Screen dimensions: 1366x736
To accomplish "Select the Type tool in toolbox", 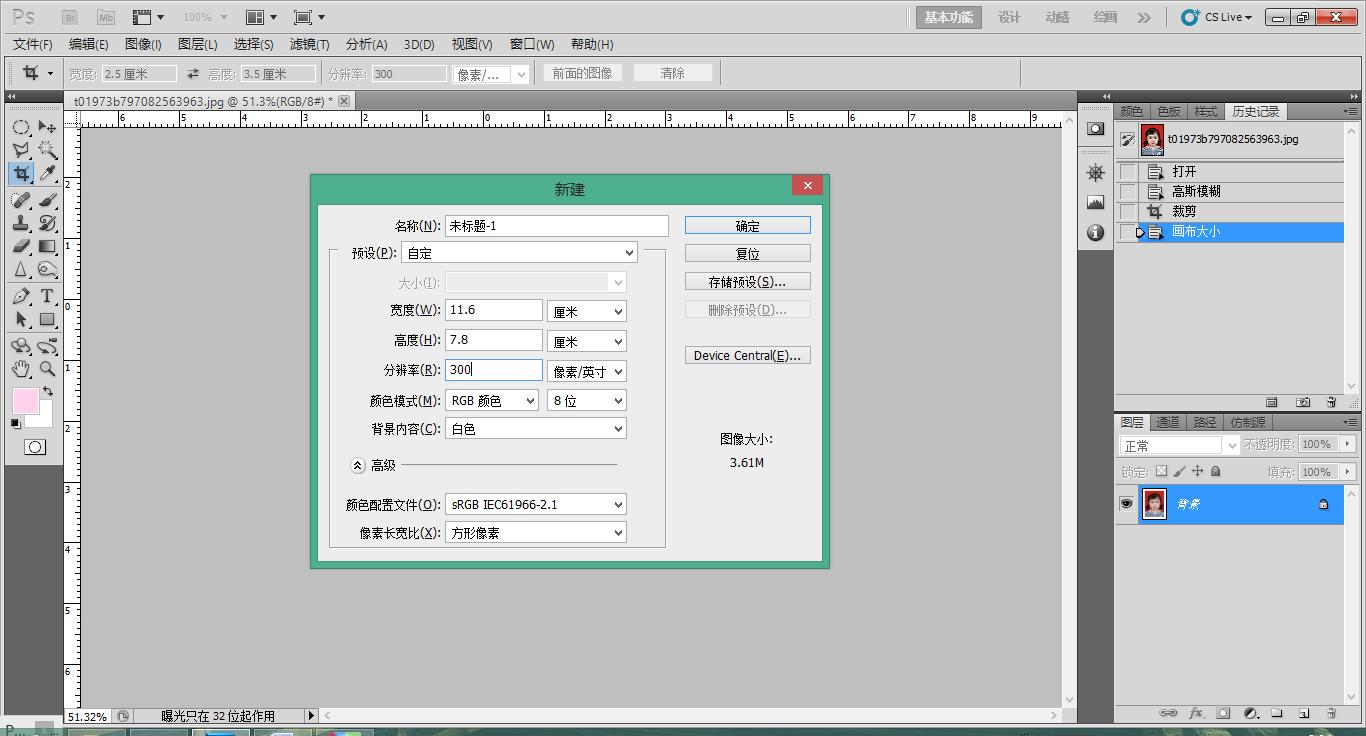I will coord(47,297).
